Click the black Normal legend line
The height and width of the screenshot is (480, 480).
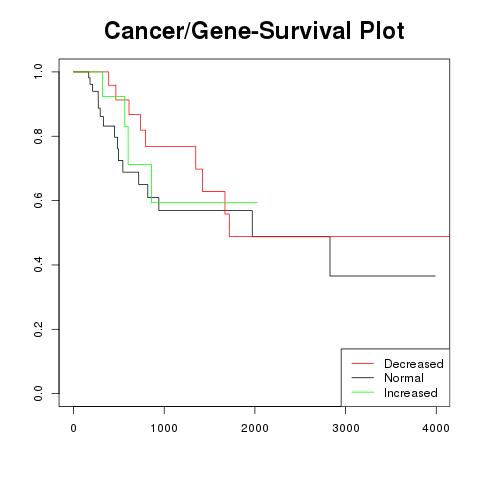click(x=363, y=378)
